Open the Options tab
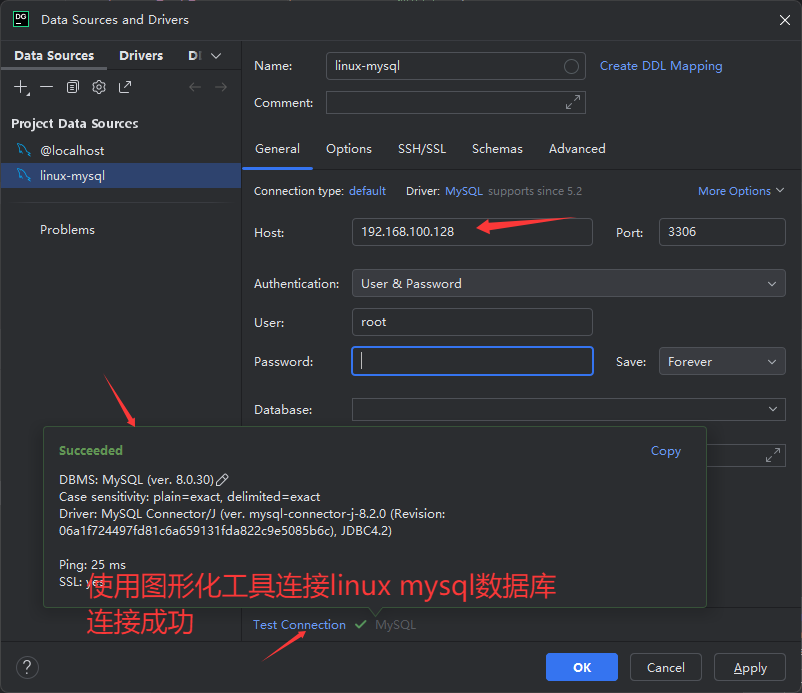This screenshot has height=693, width=802. 349,149
